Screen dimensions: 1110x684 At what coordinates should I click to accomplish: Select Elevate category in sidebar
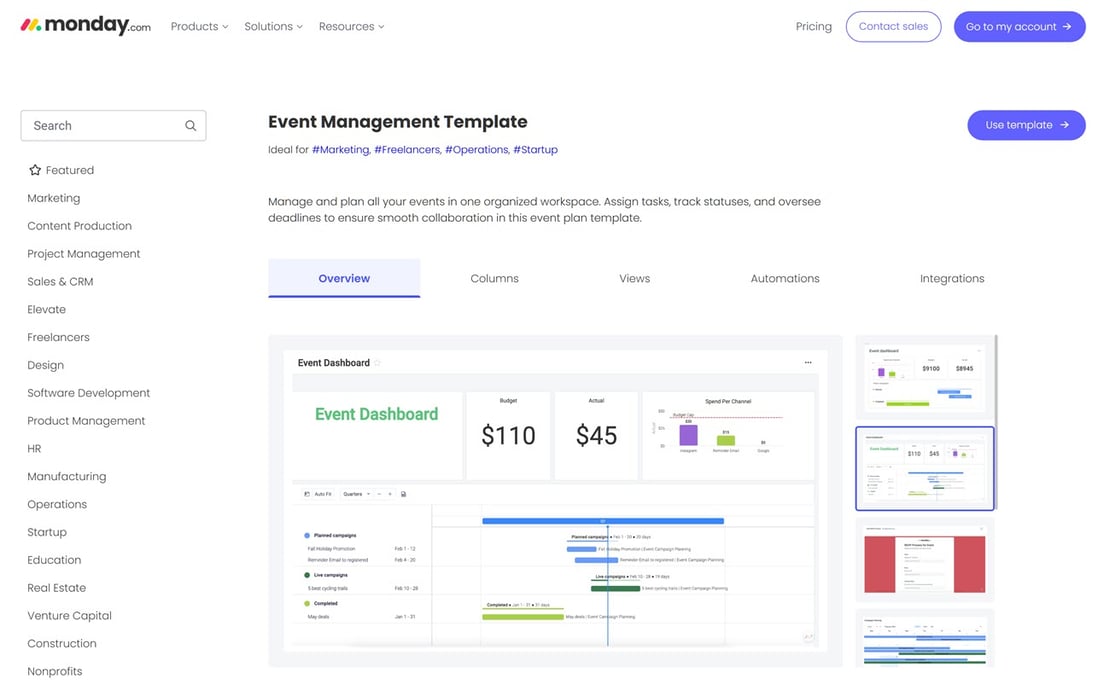click(x=47, y=309)
